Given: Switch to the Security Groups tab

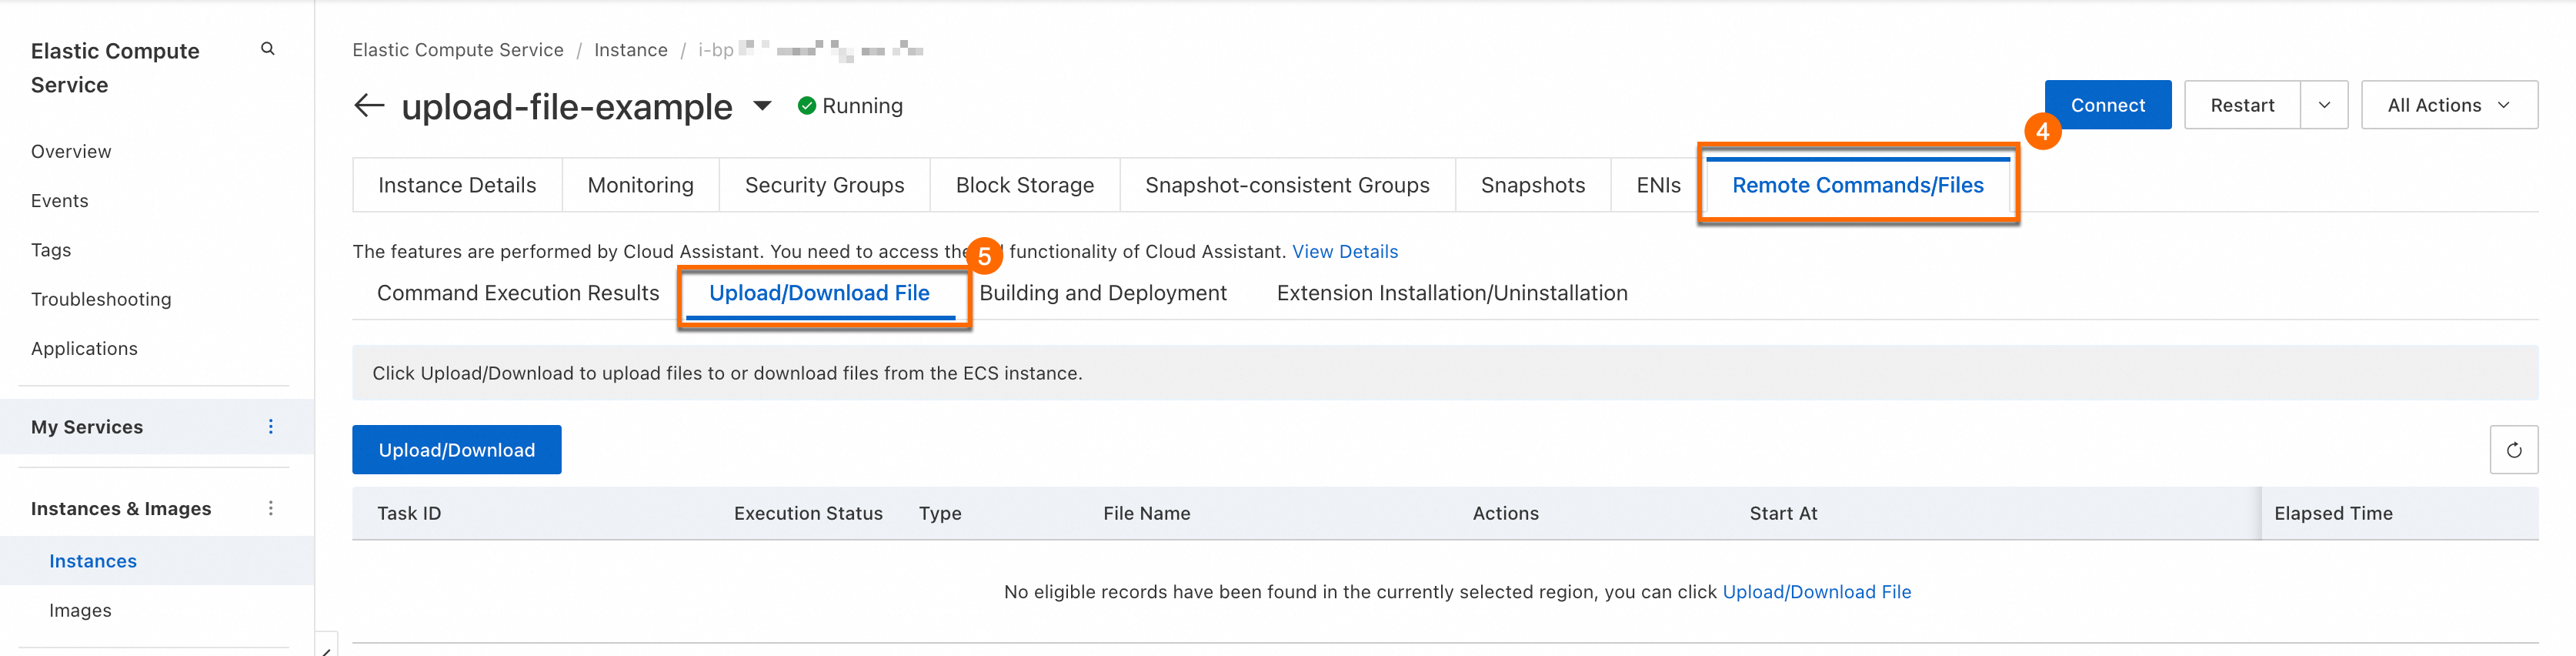Looking at the screenshot, I should 824,185.
